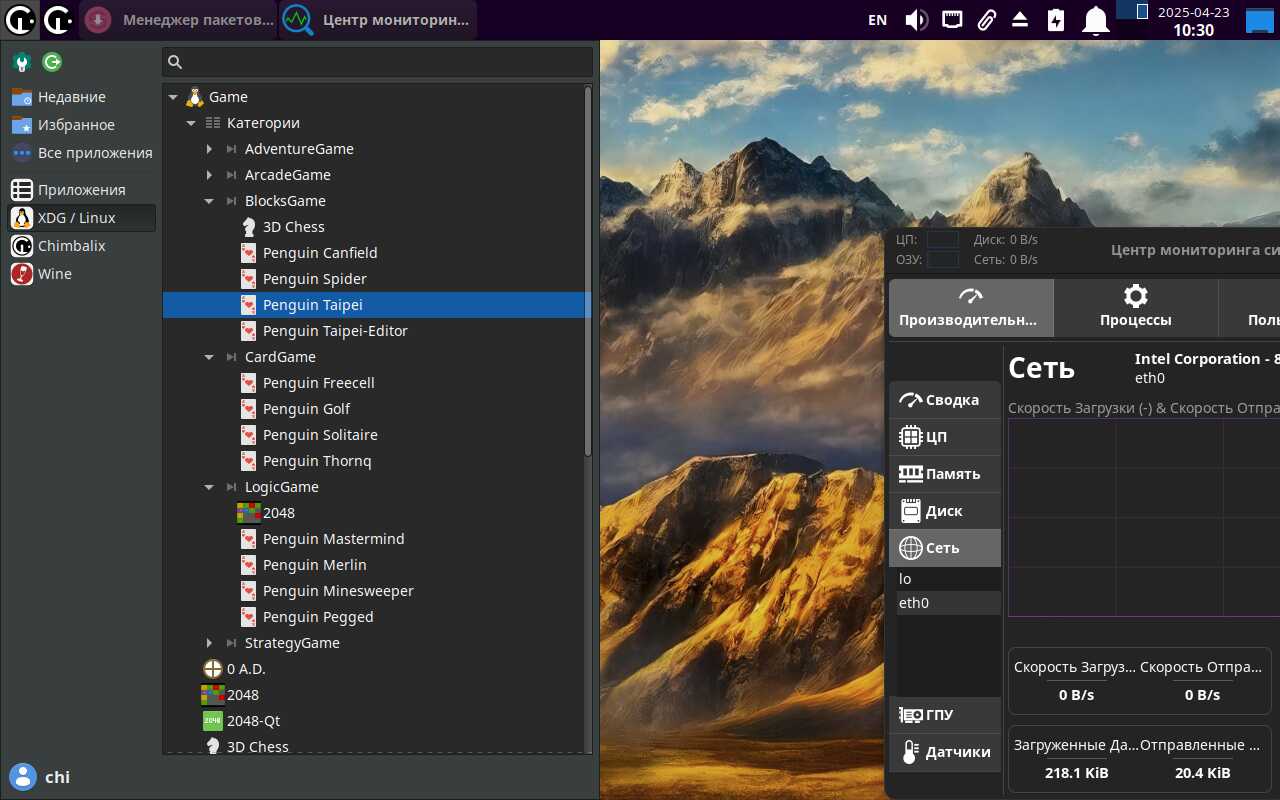Click the green refresh icon in the app menu
This screenshot has height=800, width=1280.
(52, 62)
